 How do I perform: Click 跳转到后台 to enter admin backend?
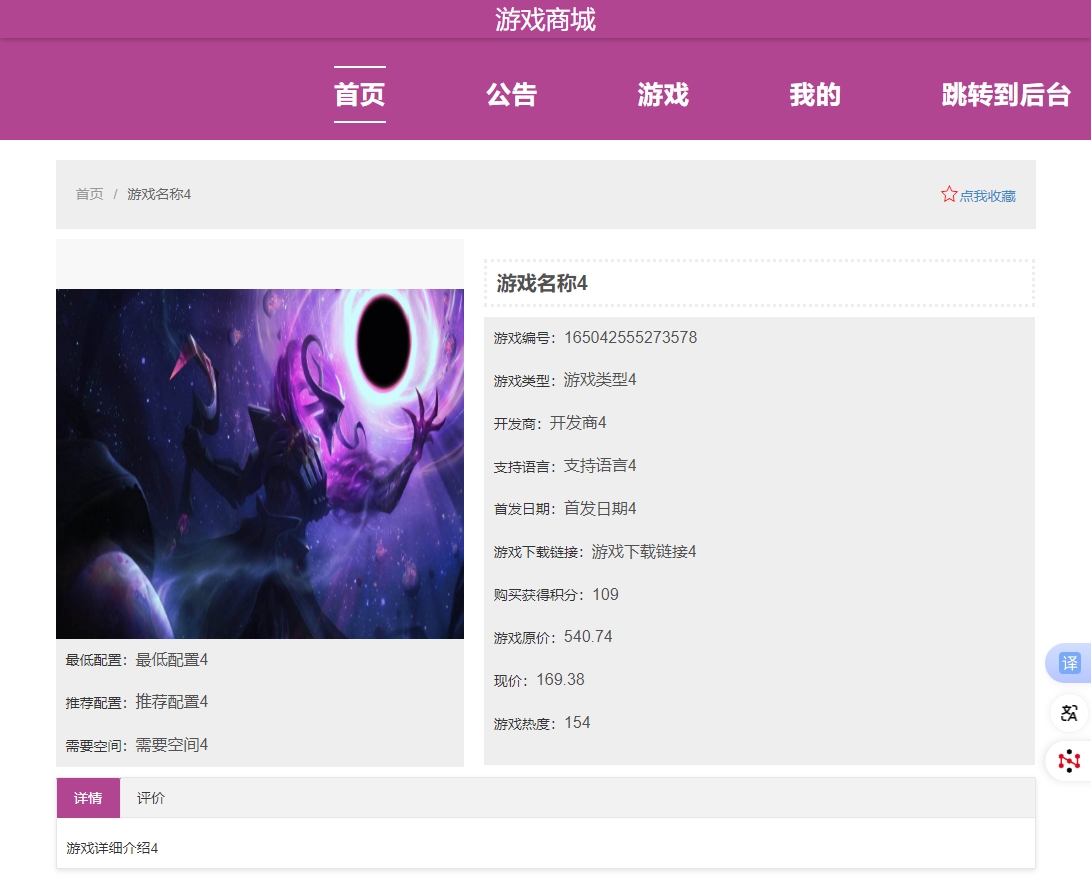pos(1005,95)
